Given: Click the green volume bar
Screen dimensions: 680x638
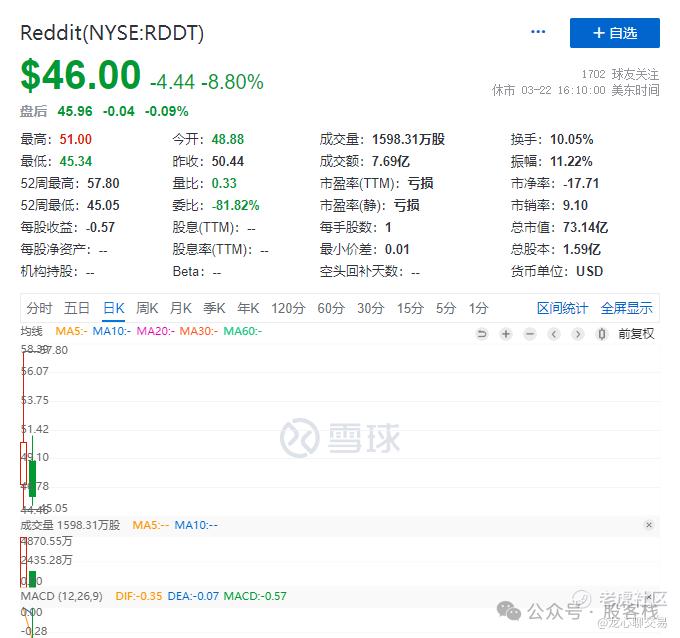Looking at the screenshot, I should point(33,579).
